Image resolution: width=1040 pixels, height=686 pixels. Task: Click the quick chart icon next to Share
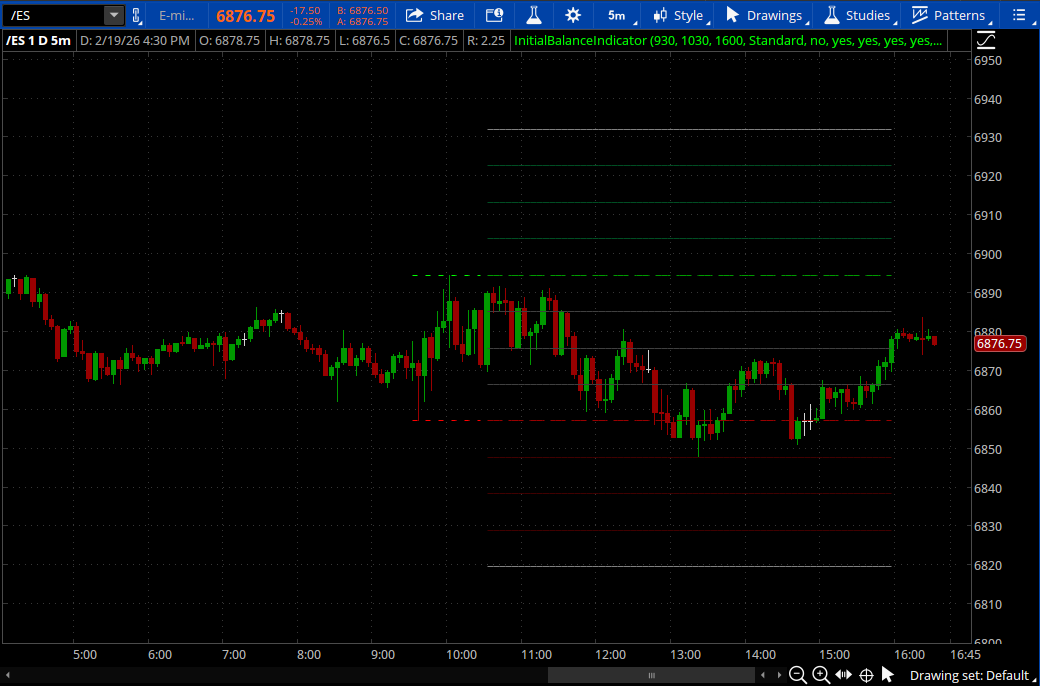point(493,15)
